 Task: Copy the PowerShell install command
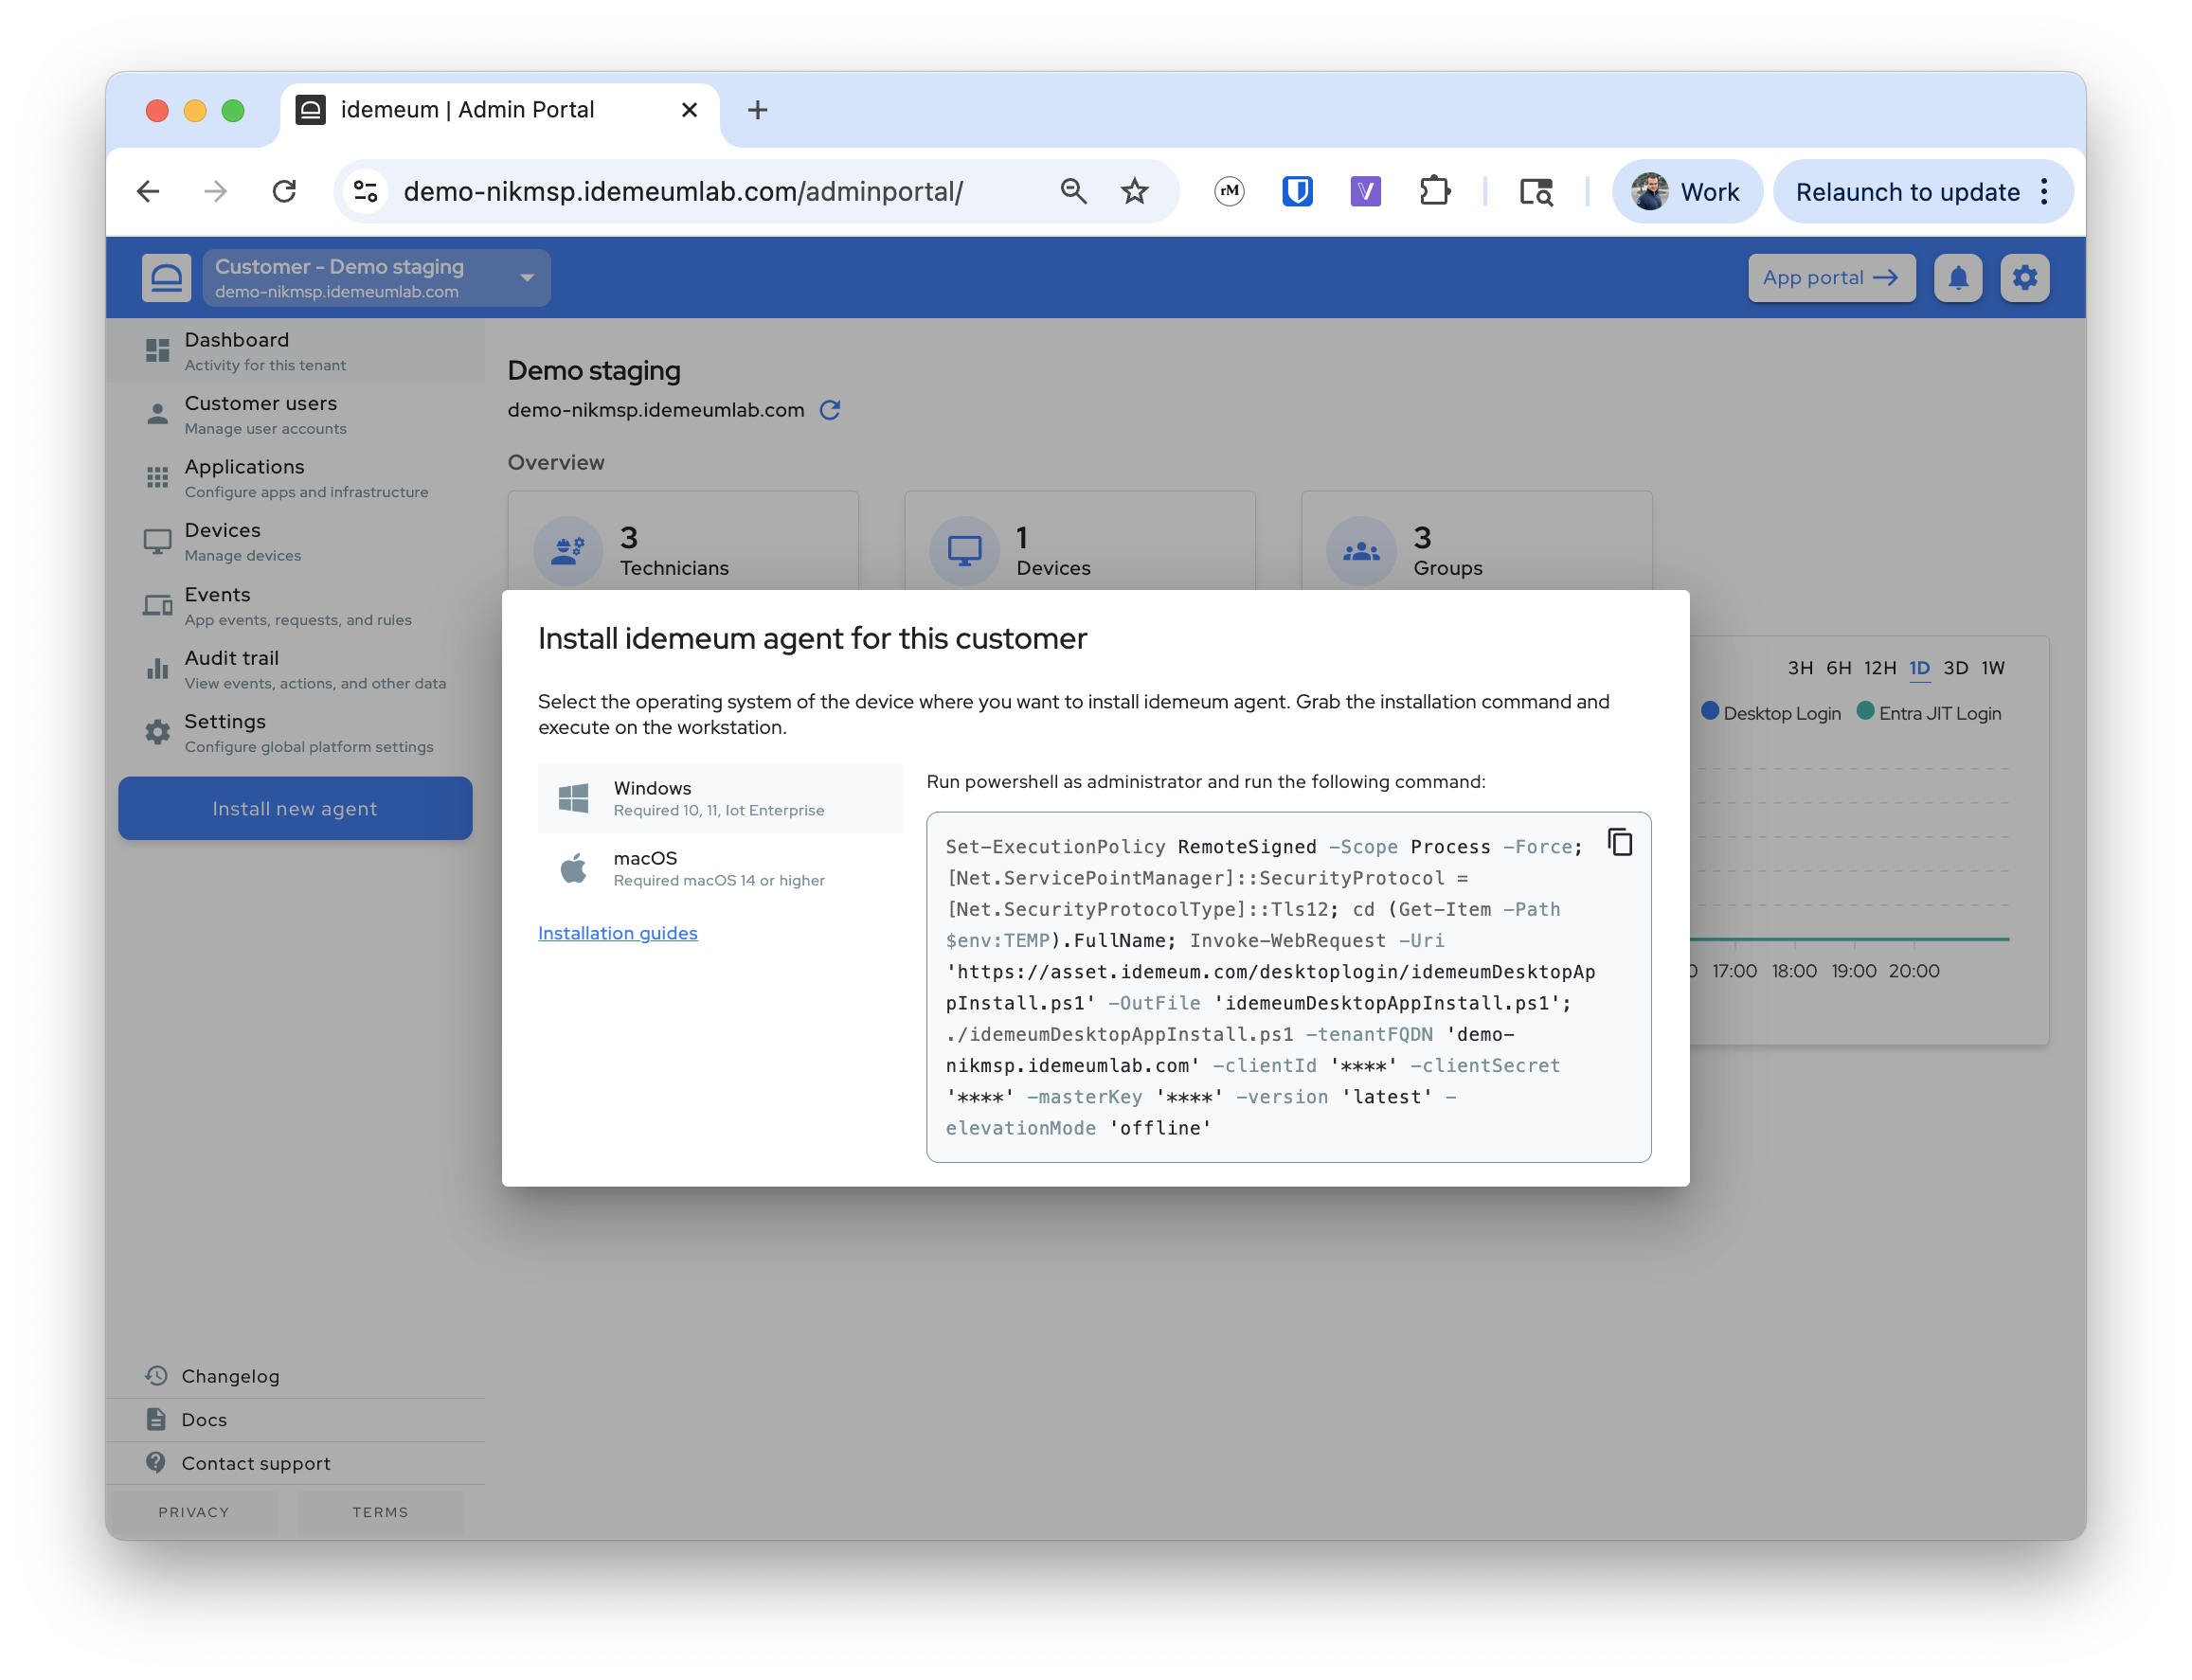click(1619, 843)
